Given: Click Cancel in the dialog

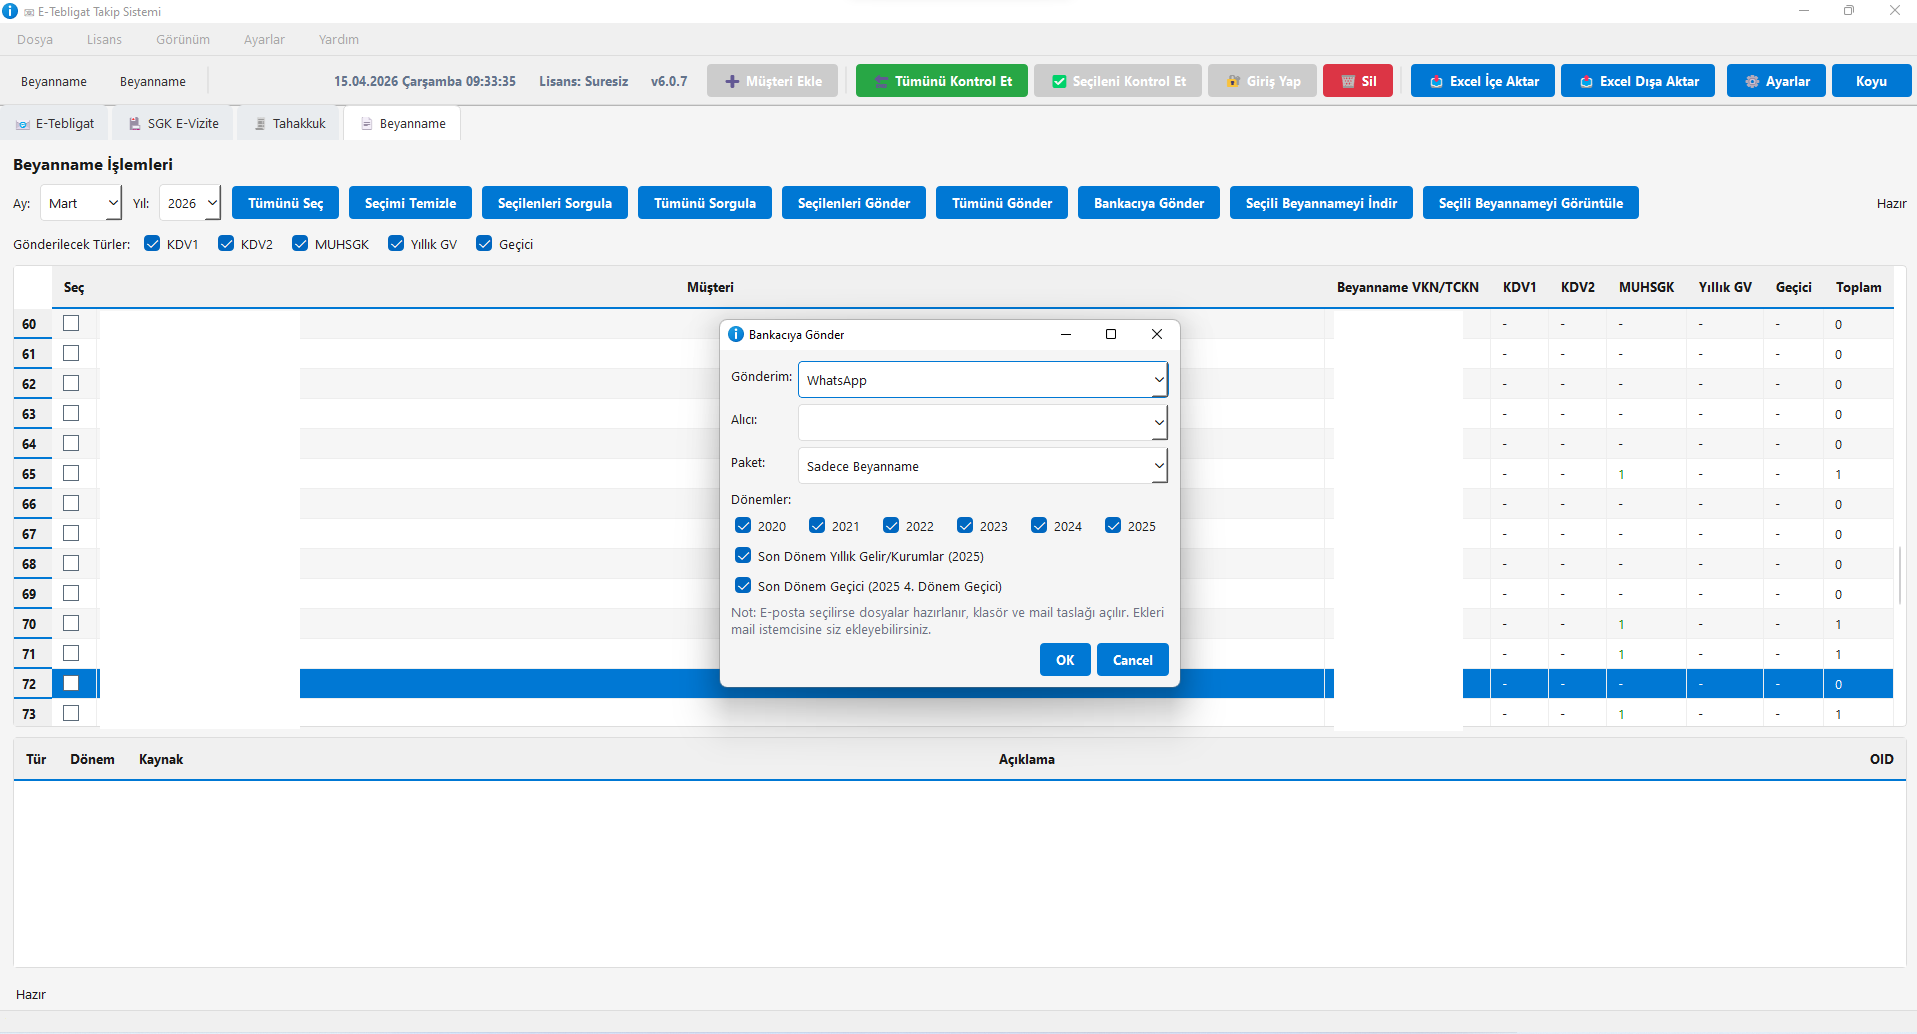Looking at the screenshot, I should [x=1132, y=660].
